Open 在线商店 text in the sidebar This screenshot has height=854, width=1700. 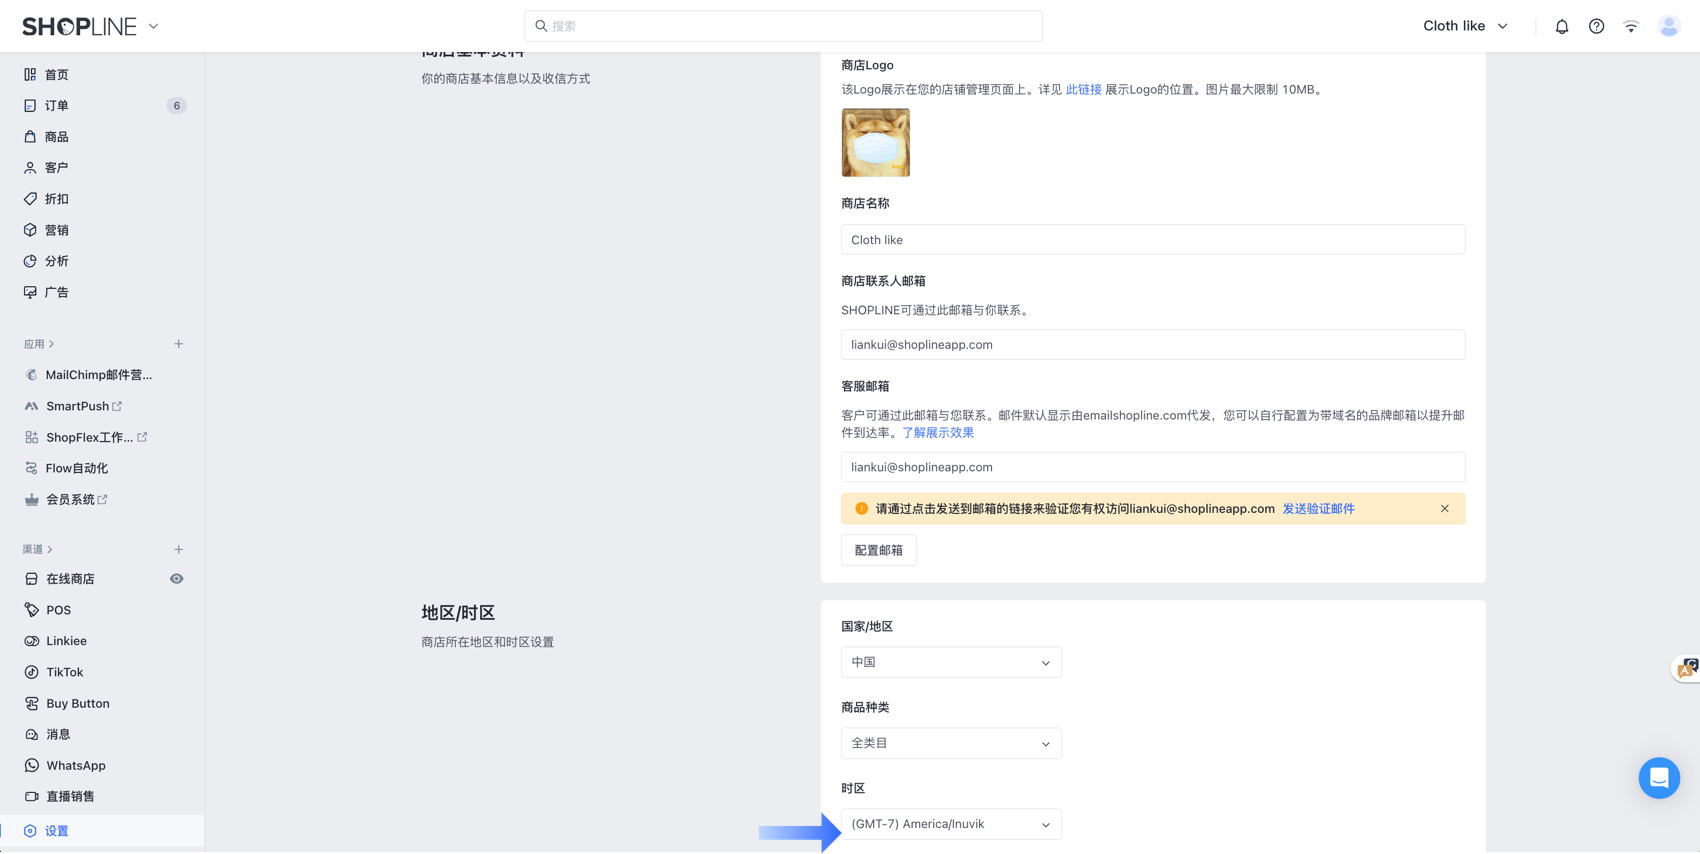click(70, 579)
